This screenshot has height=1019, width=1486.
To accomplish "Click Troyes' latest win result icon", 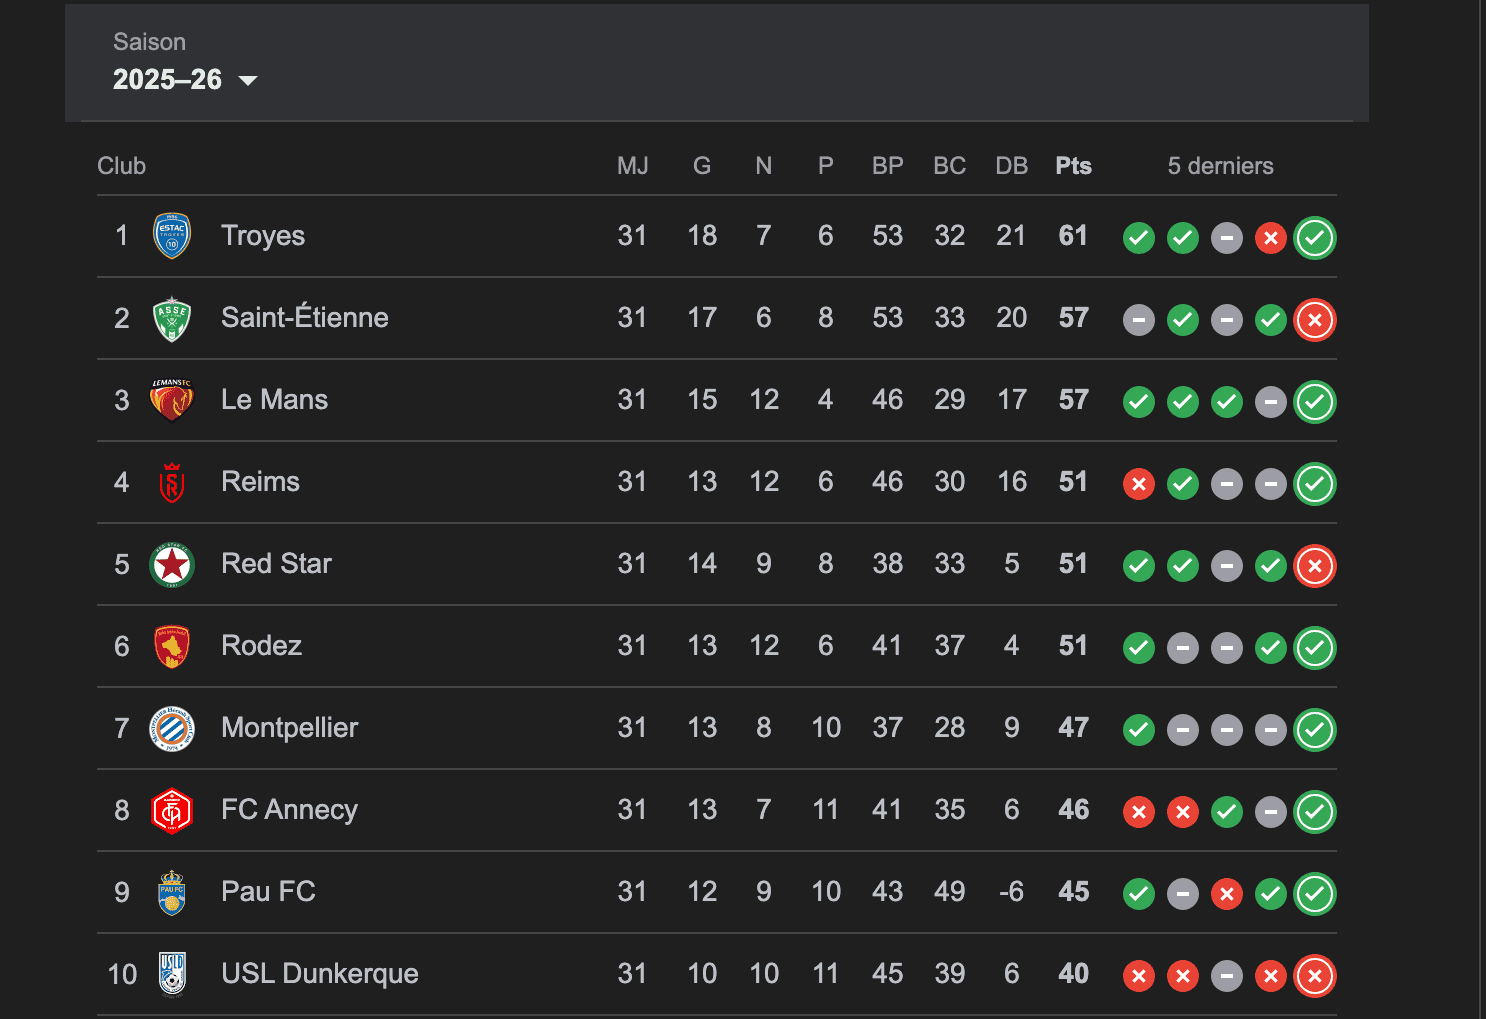I will tap(1315, 238).
